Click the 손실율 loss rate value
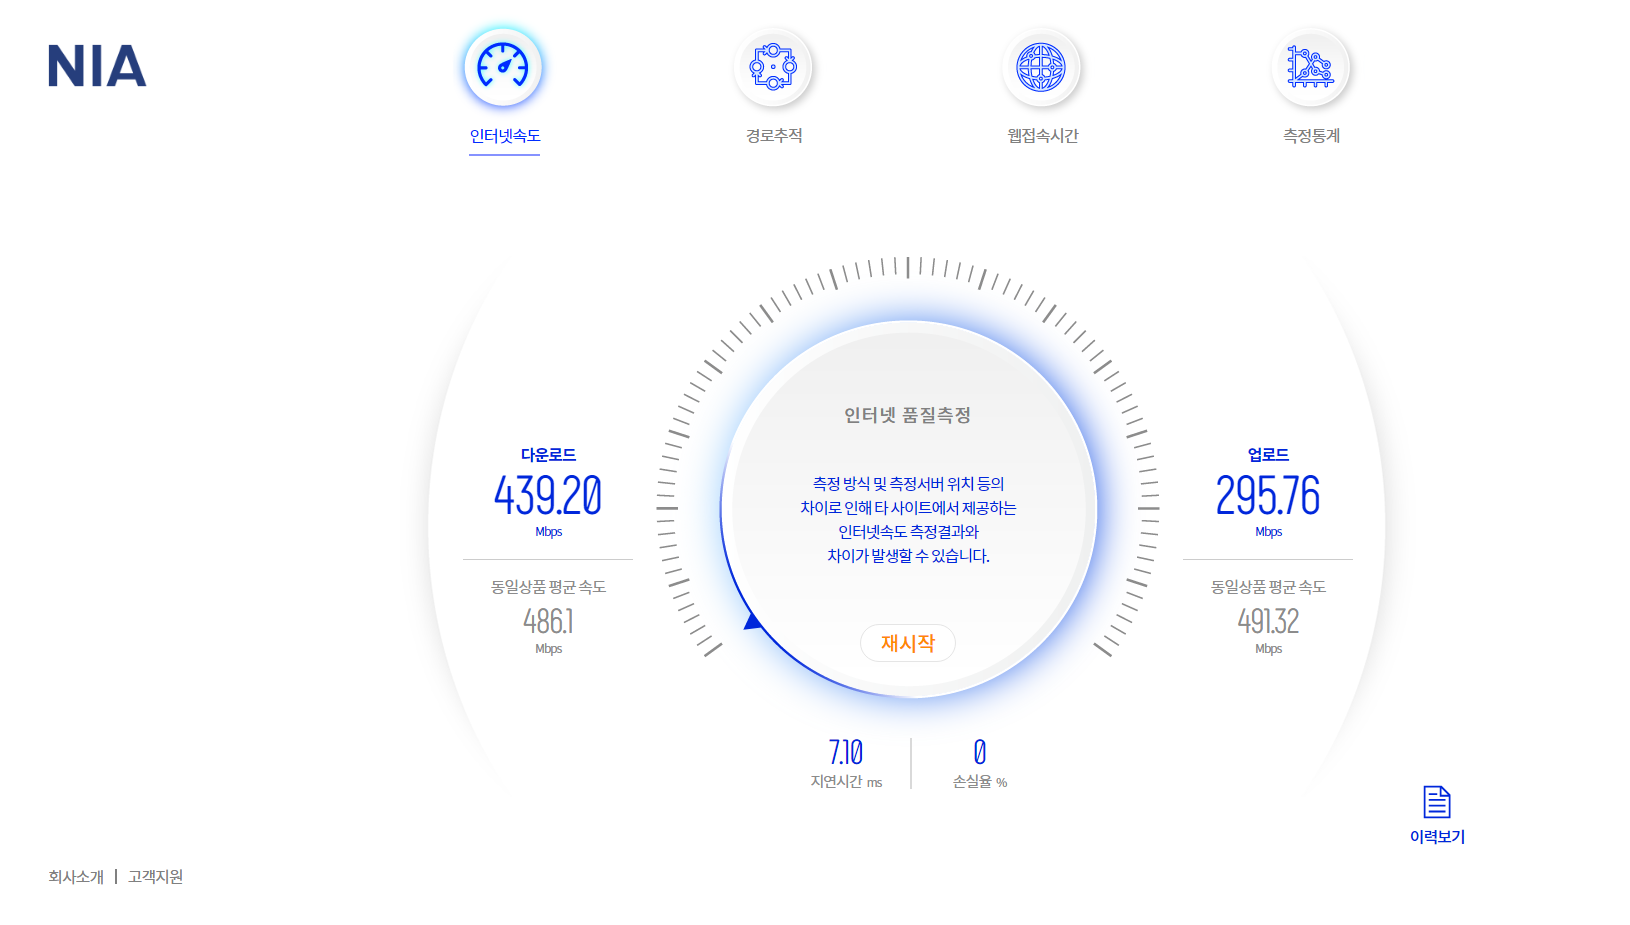The height and width of the screenshot is (925, 1630). 980,752
